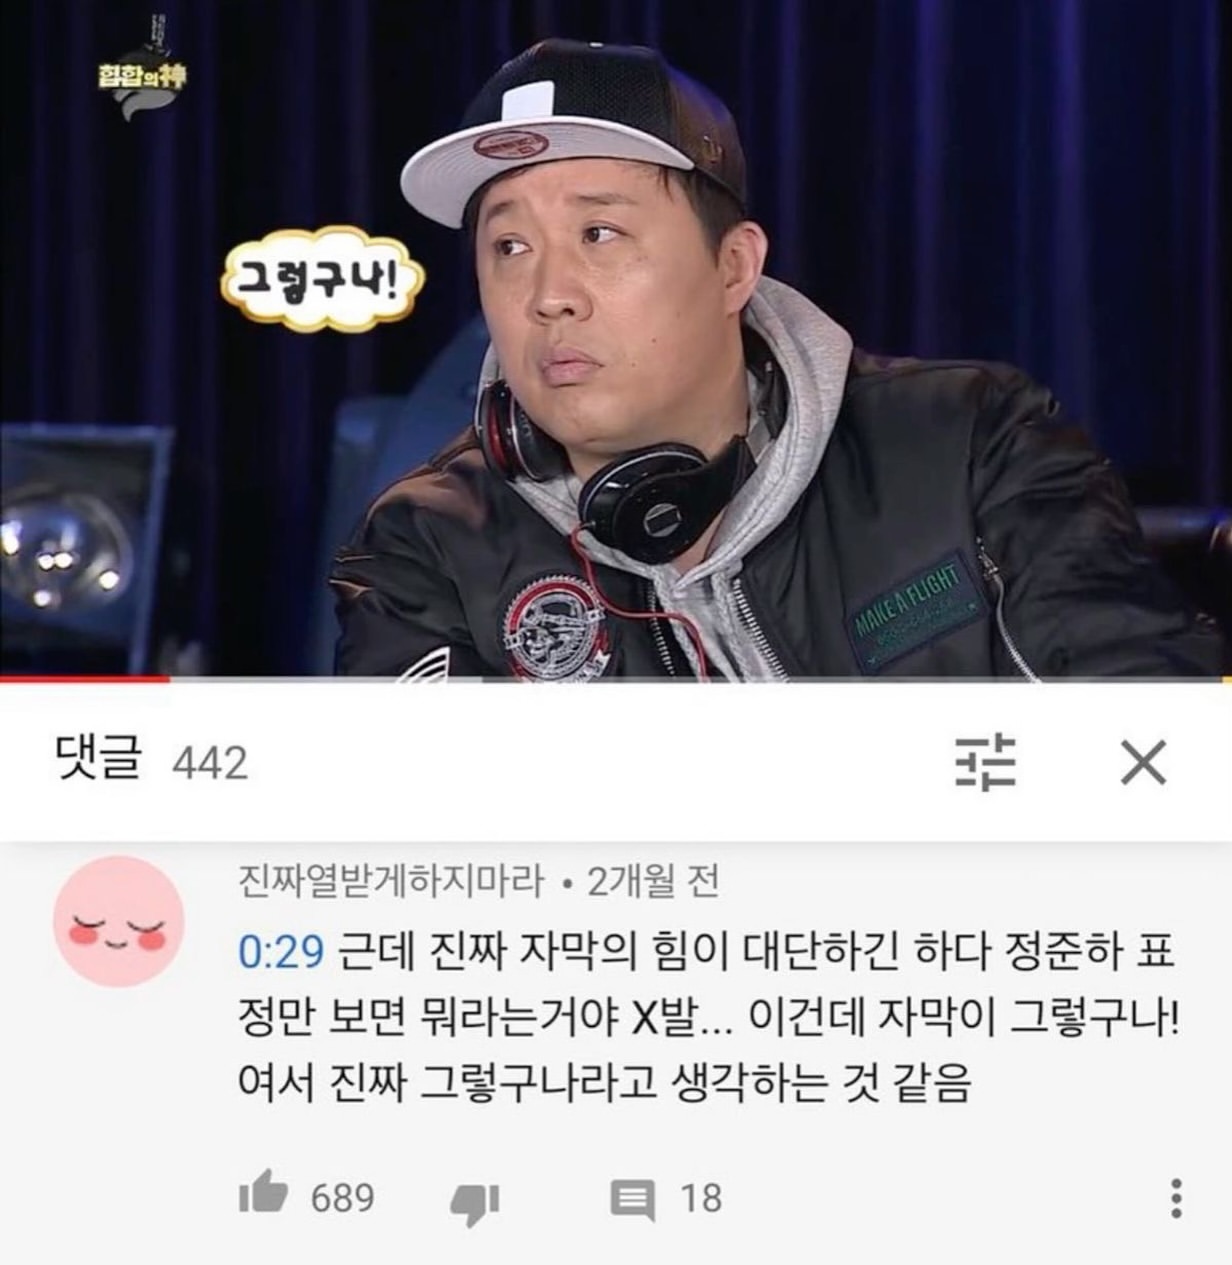The width and height of the screenshot is (1232, 1265).
Task: Open the 진짜열받게하지마라 username profile
Action: 391,882
